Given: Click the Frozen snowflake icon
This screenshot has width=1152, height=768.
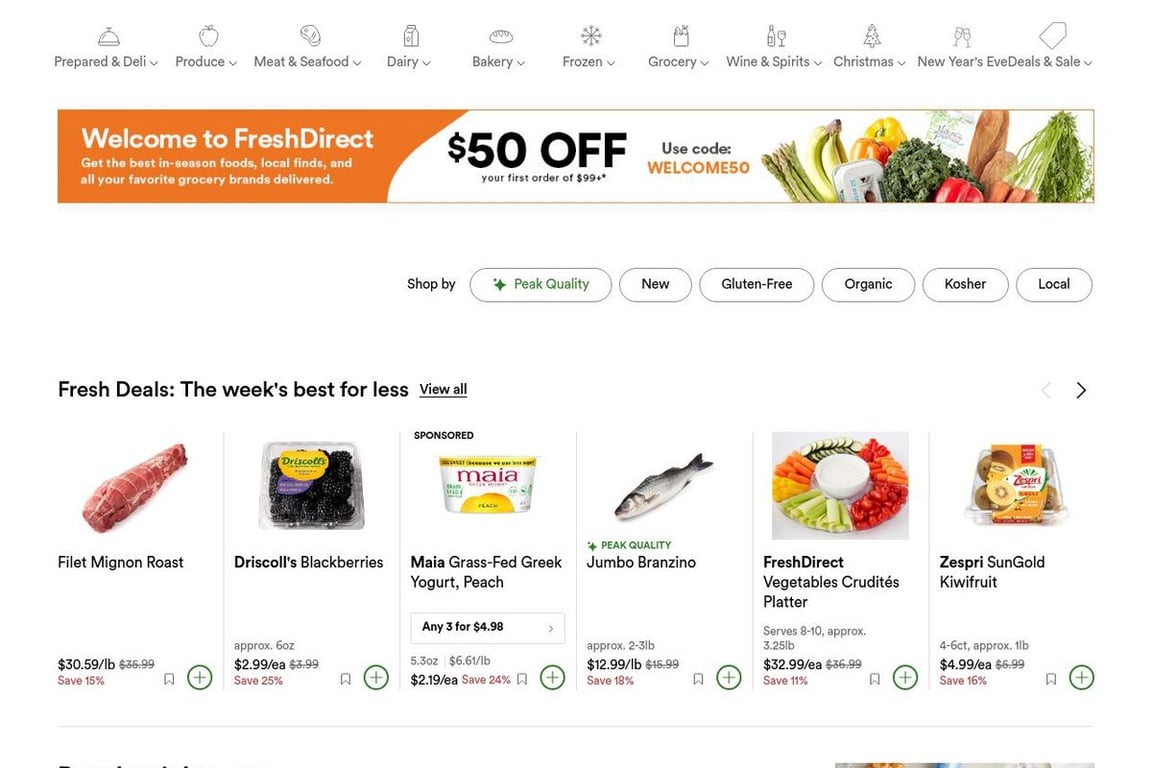Looking at the screenshot, I should [x=589, y=35].
